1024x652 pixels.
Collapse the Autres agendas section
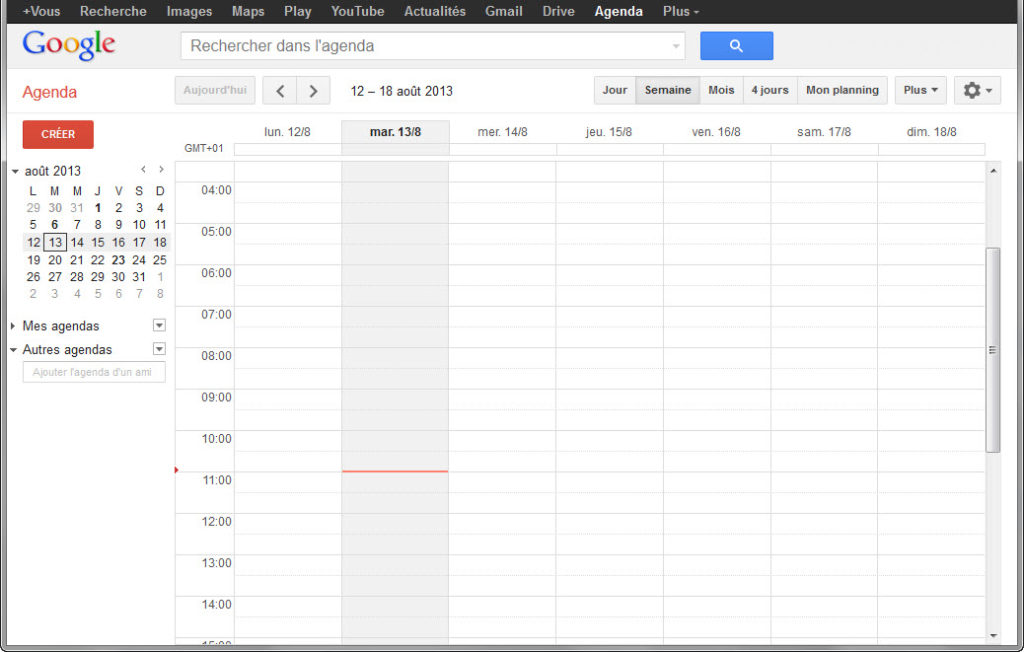[13, 350]
